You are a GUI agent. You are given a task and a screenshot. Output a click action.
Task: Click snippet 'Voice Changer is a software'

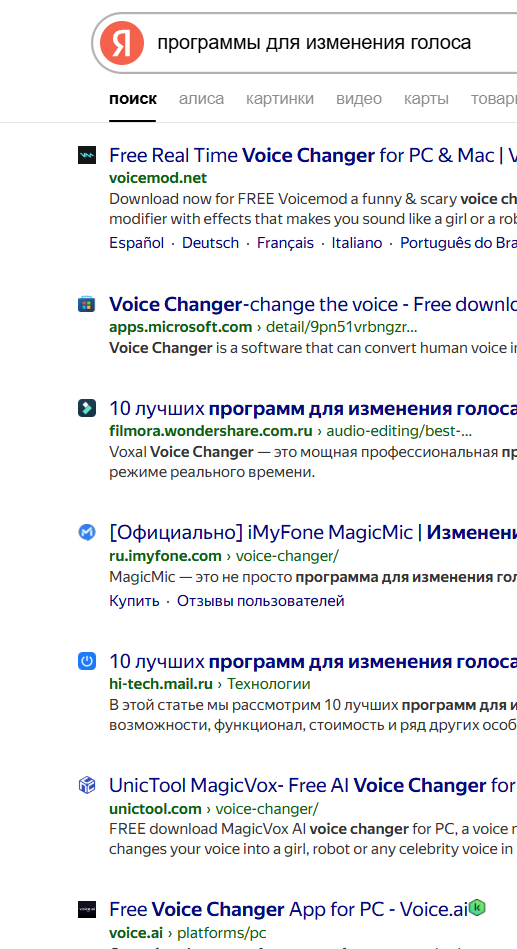click(313, 348)
